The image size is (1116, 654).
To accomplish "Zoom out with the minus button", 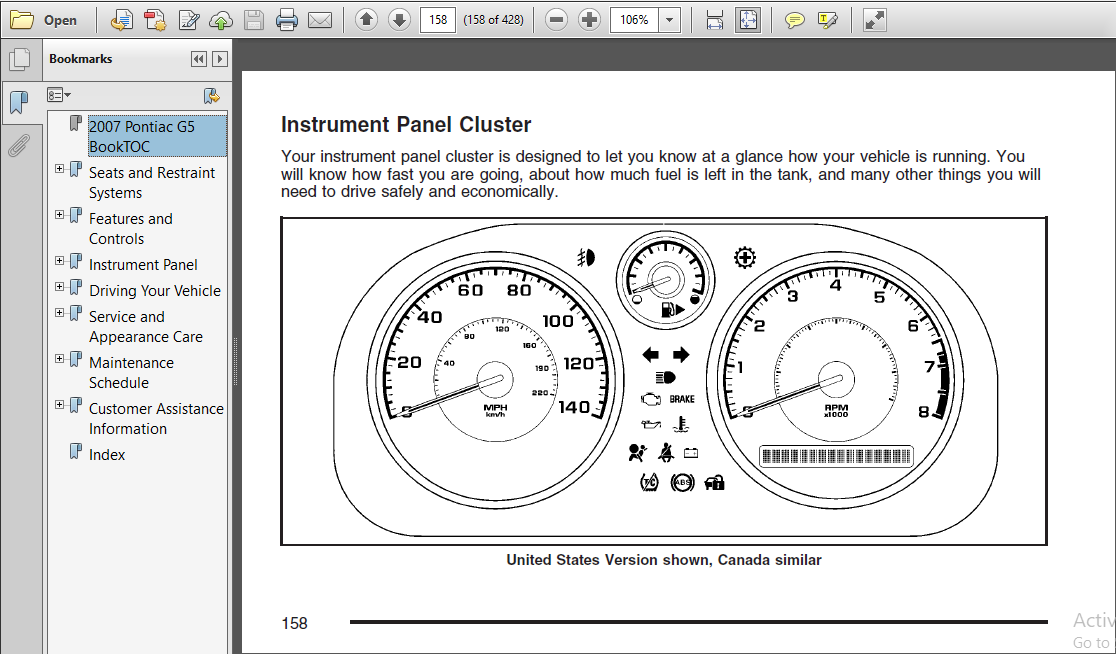I will 556,20.
